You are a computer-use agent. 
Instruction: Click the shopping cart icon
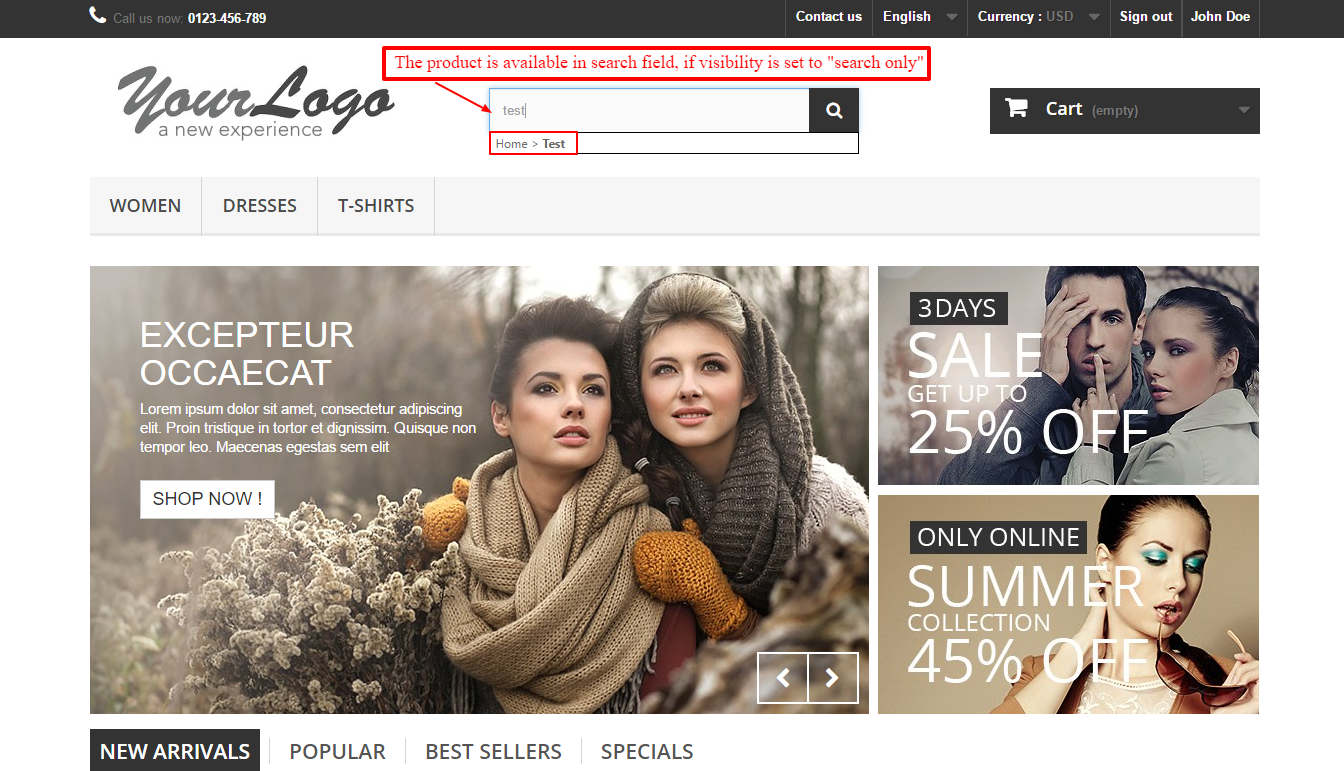(1016, 108)
